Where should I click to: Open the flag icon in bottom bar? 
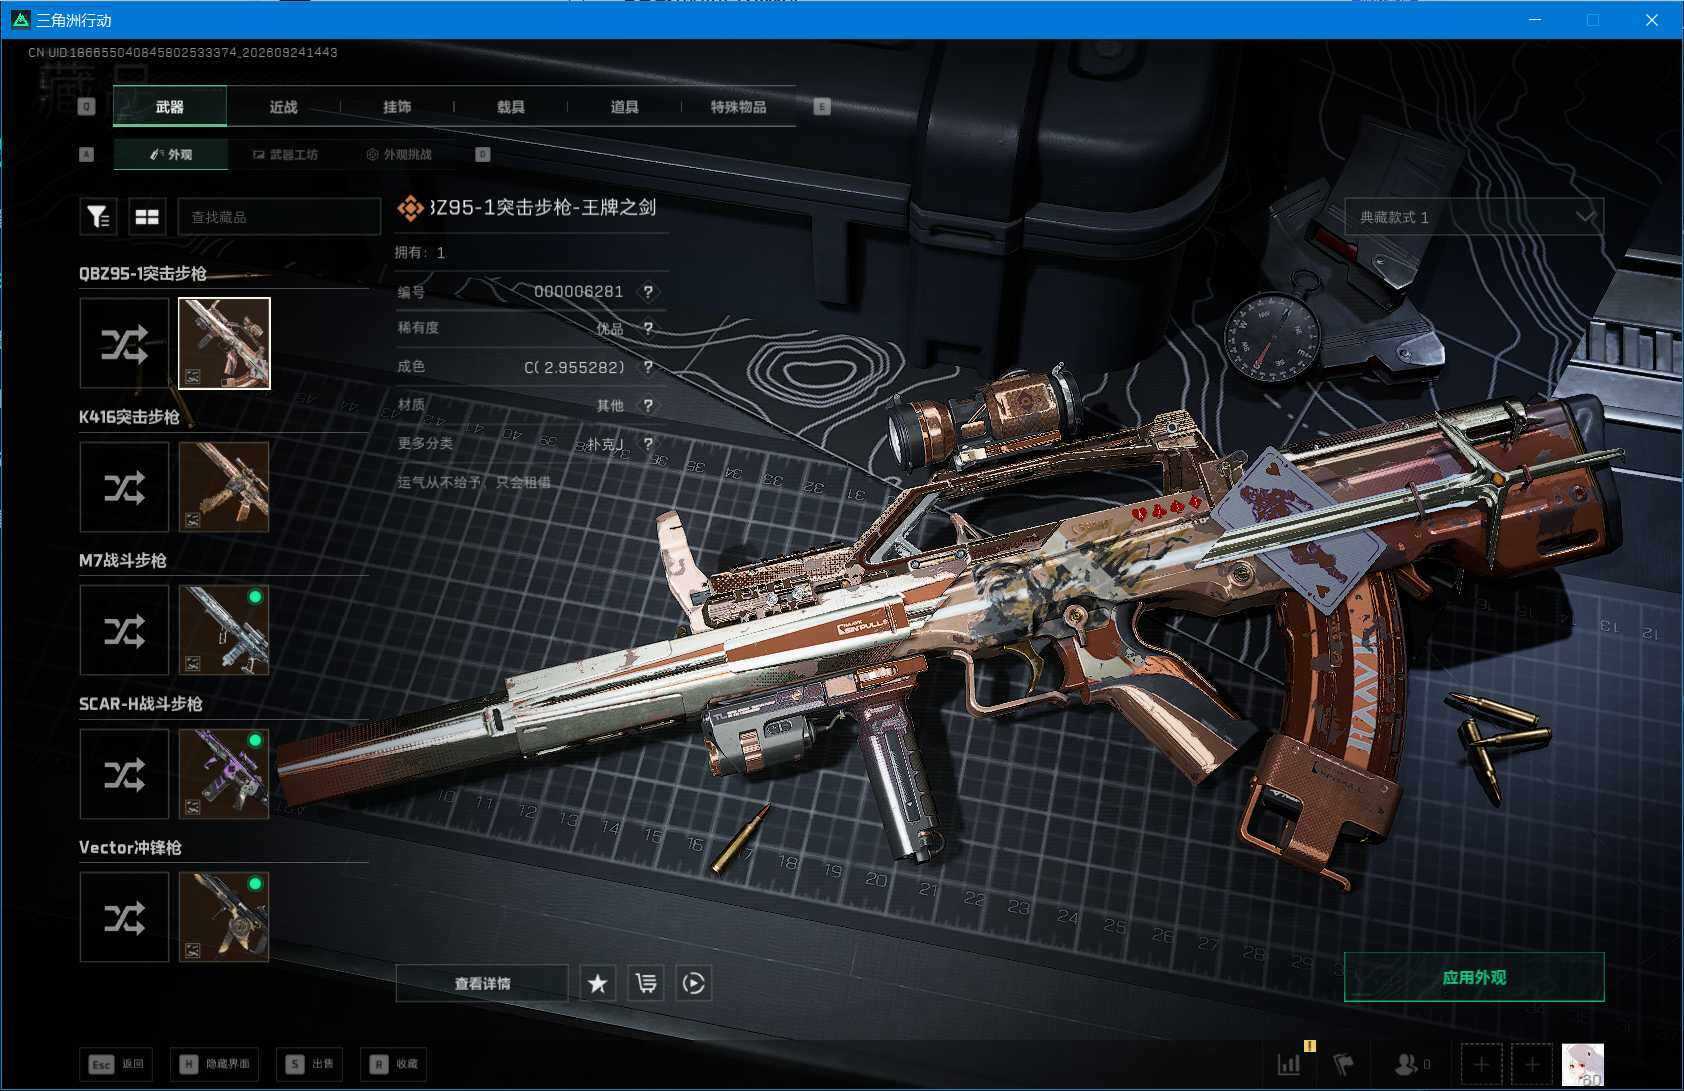1344,1064
